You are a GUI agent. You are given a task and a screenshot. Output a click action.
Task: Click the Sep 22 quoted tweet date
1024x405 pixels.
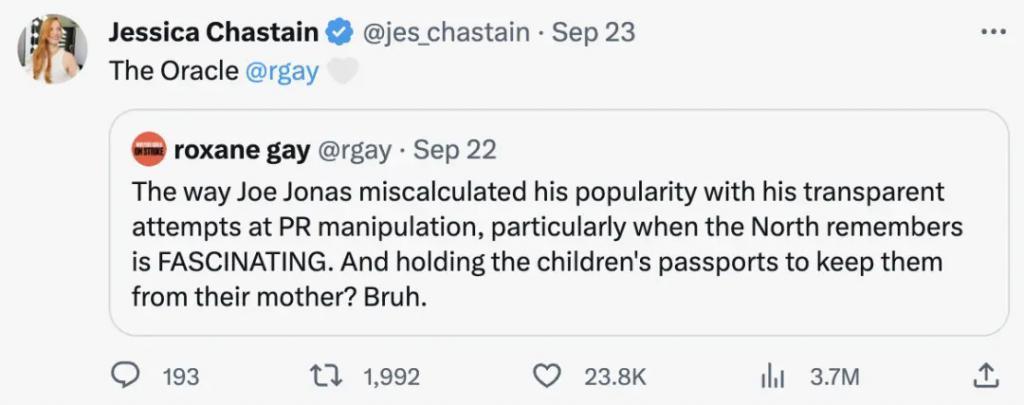pos(455,150)
